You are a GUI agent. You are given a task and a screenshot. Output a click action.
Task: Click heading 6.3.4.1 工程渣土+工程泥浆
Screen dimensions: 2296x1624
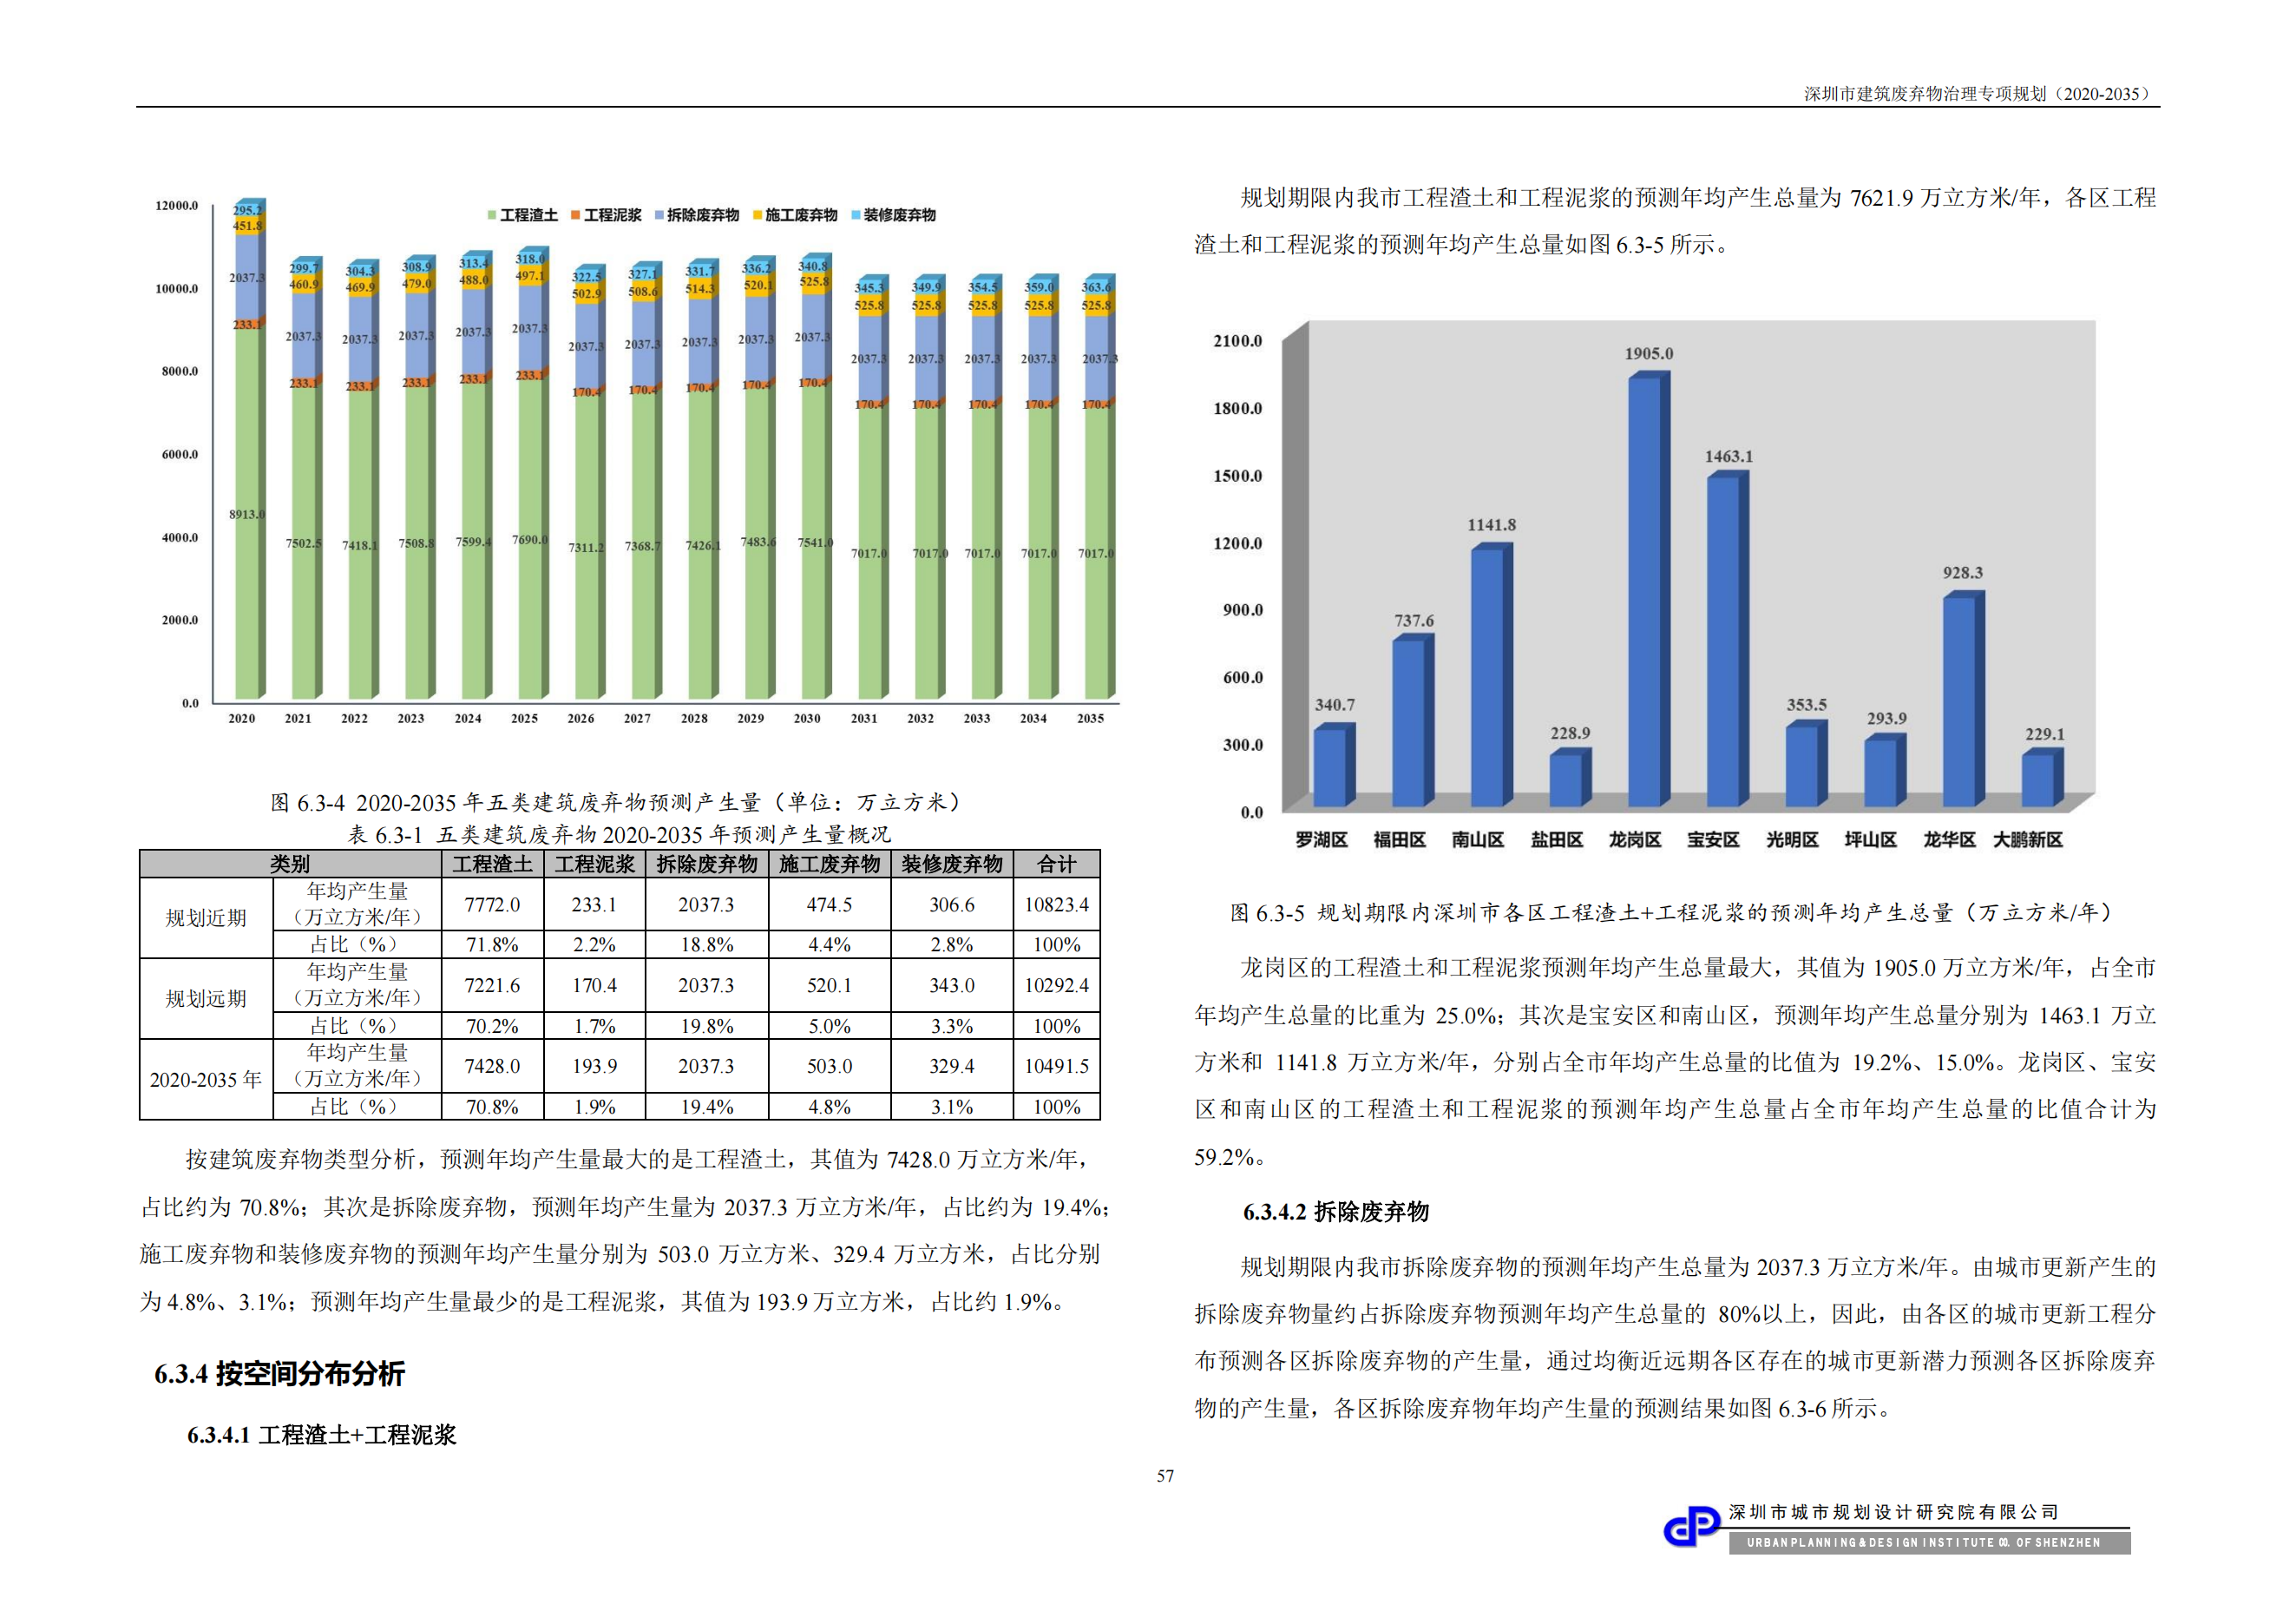pyautogui.click(x=321, y=1435)
